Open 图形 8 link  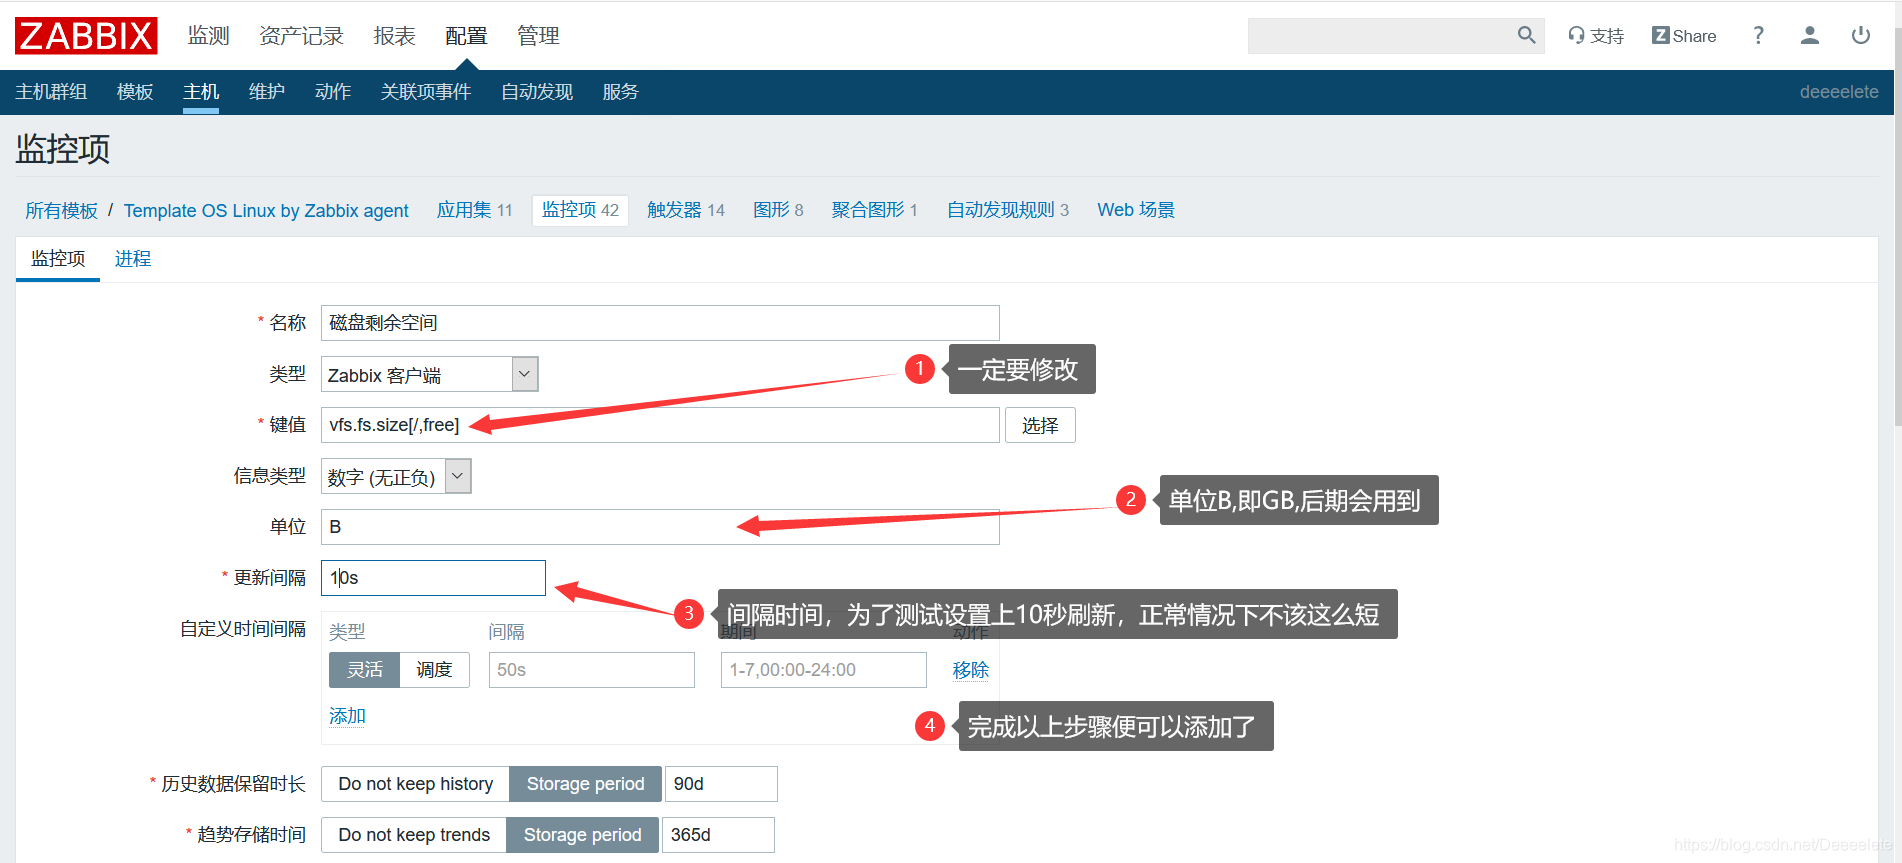[x=778, y=210]
